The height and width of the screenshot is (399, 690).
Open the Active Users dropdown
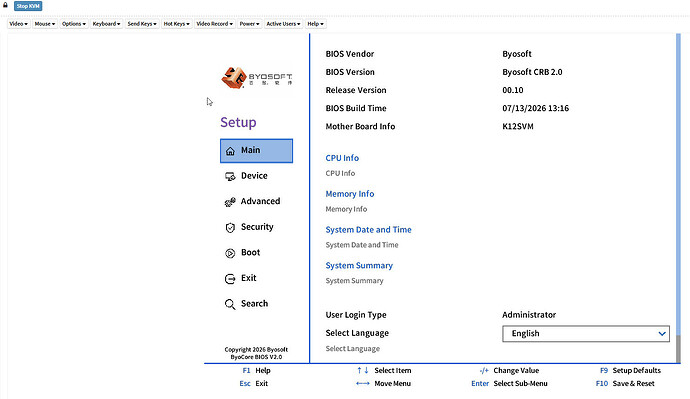[x=283, y=24]
